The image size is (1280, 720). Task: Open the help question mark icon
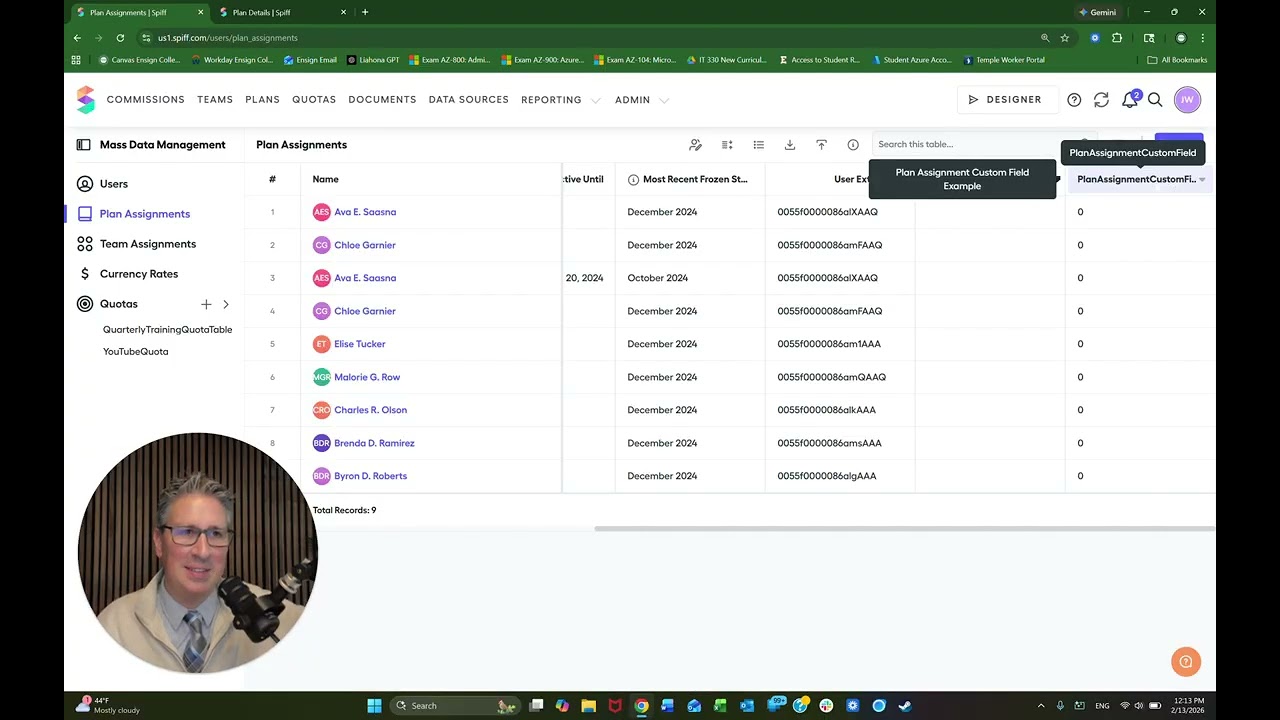(1074, 100)
